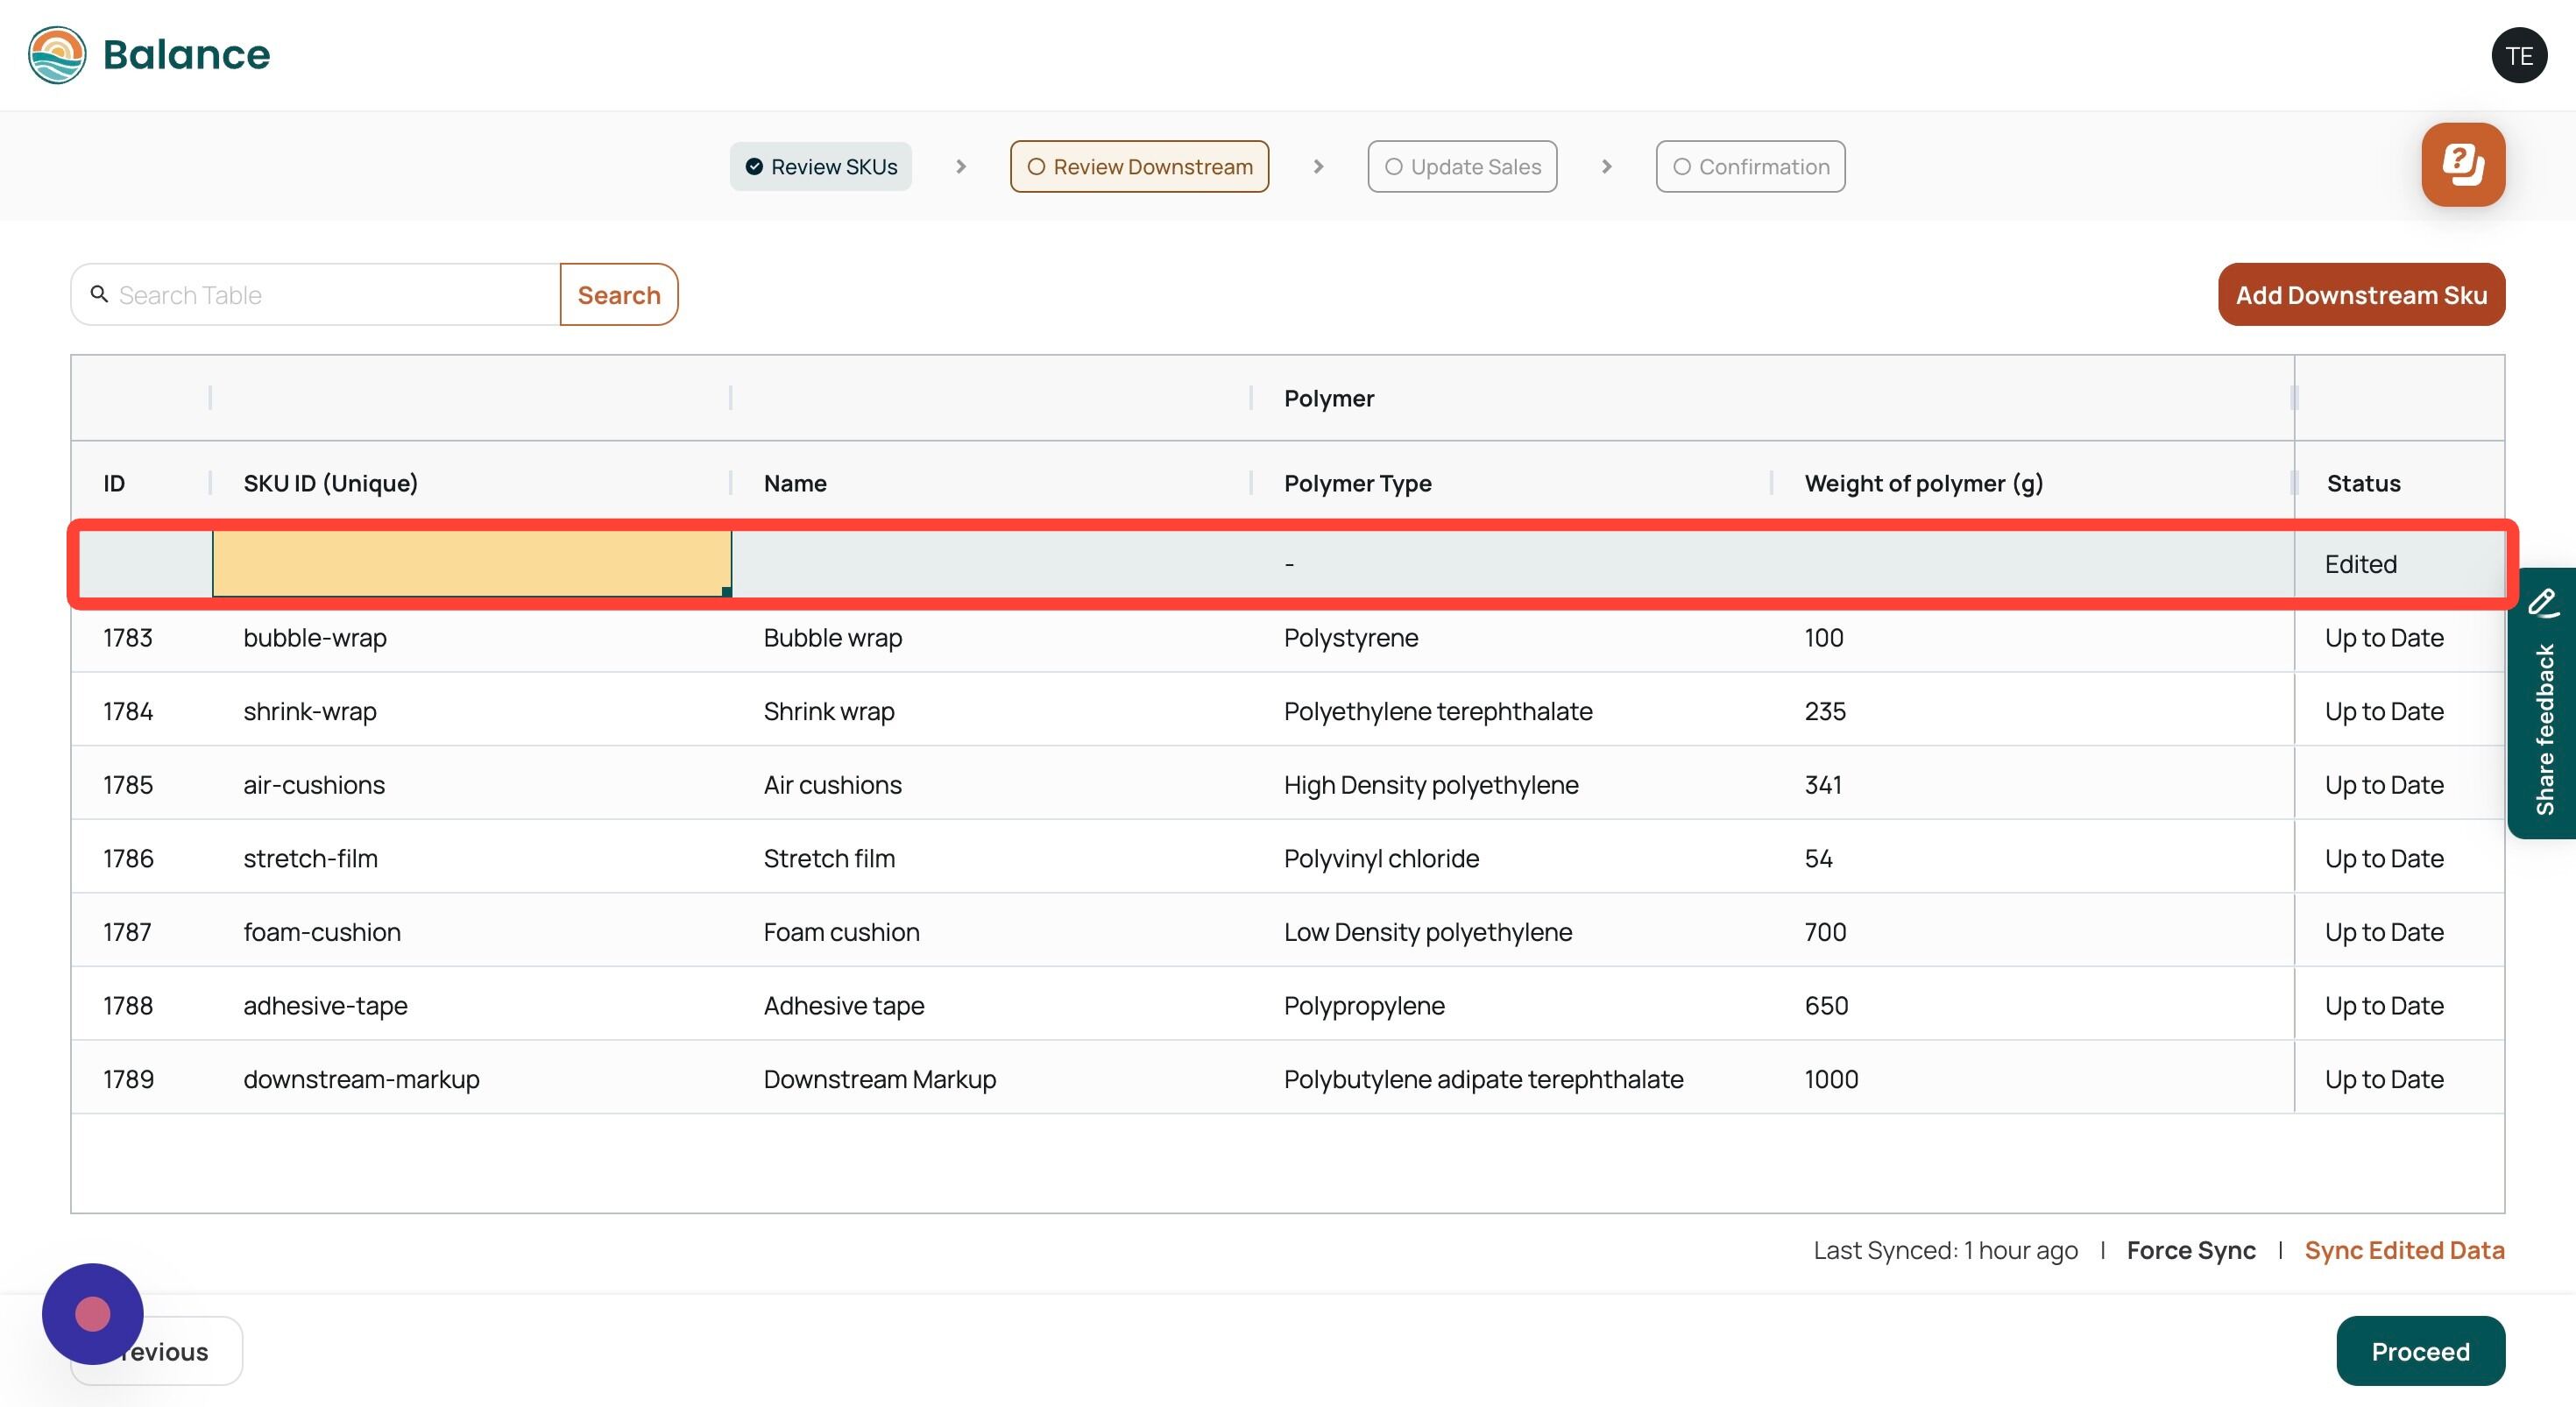Image resolution: width=2576 pixels, height=1407 pixels.
Task: Click the Polystyrene polymer type cell
Action: [1511, 637]
